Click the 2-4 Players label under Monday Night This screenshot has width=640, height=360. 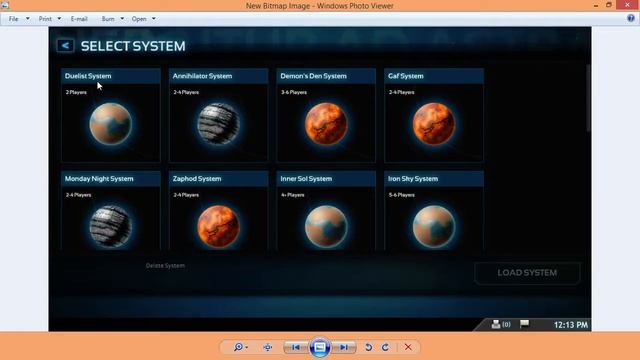pos(78,195)
